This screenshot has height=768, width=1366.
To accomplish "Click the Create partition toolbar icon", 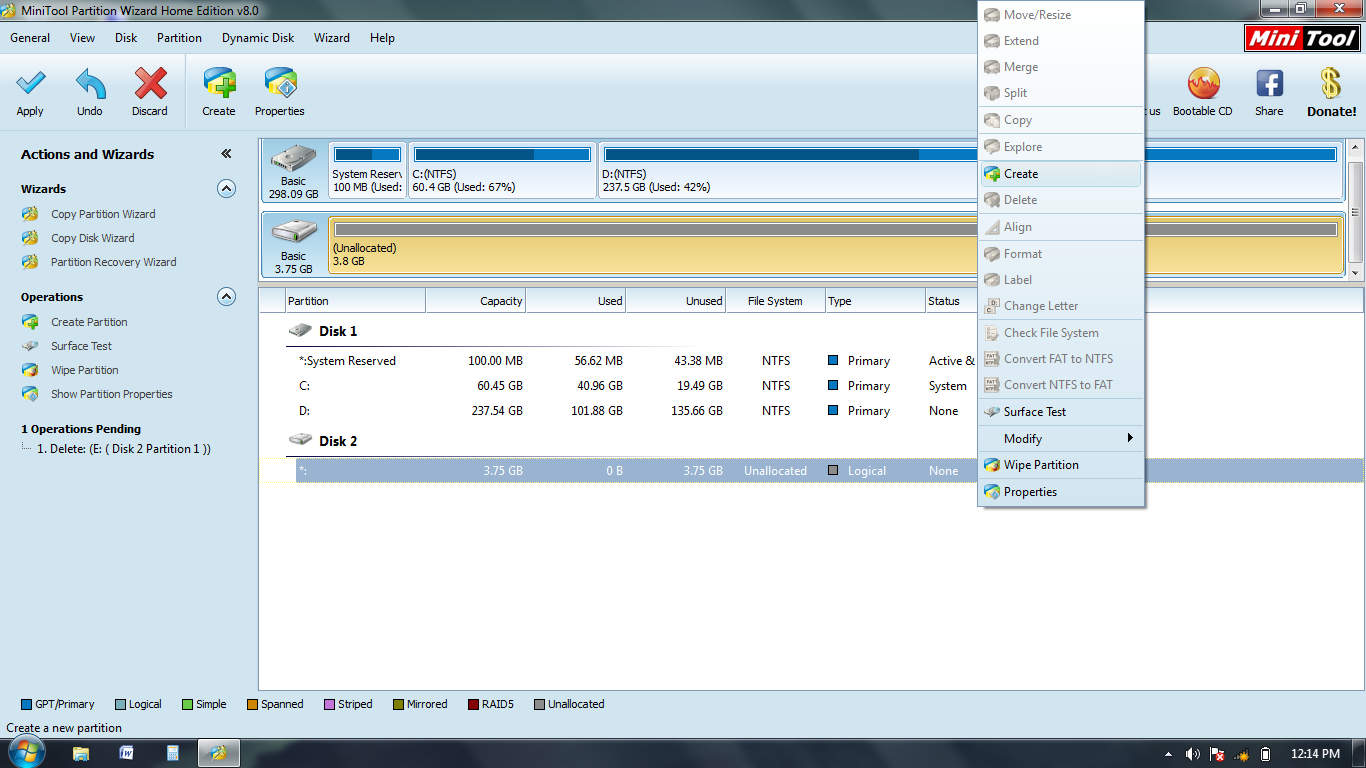I will 219,84.
